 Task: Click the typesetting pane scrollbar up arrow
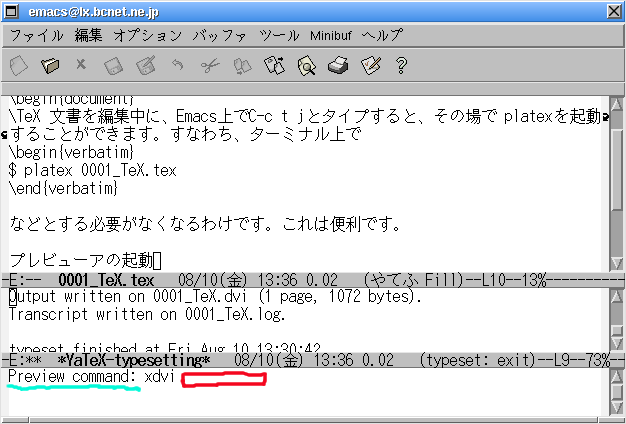(616, 296)
